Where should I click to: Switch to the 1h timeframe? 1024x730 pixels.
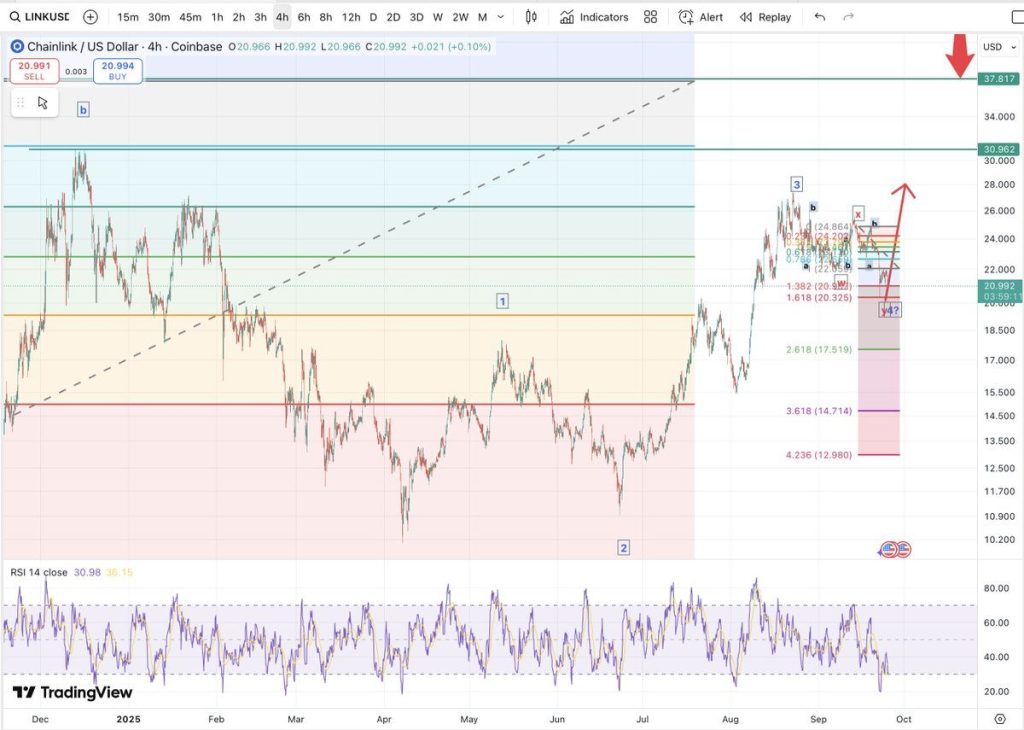(x=217, y=17)
